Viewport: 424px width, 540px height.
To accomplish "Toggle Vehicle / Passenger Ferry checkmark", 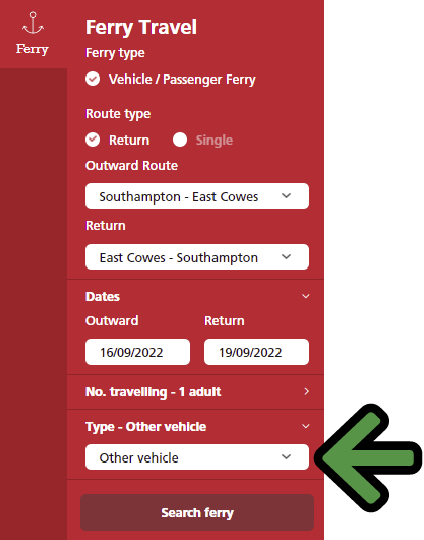I will click(x=93, y=79).
